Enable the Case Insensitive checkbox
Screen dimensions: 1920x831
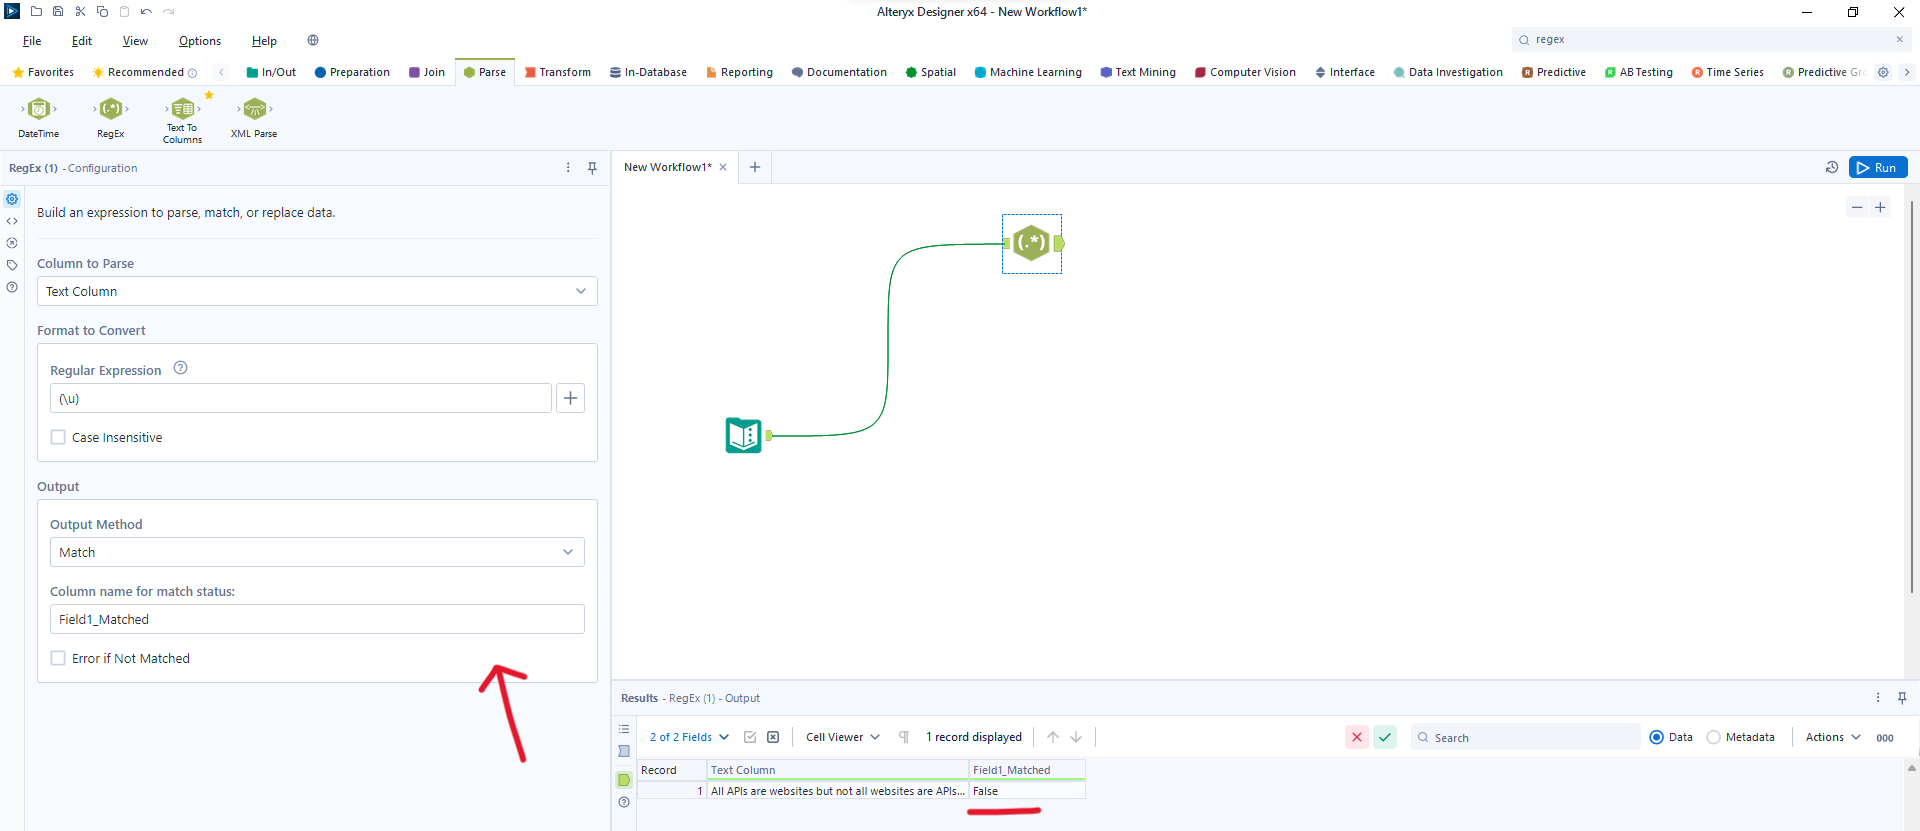click(58, 437)
